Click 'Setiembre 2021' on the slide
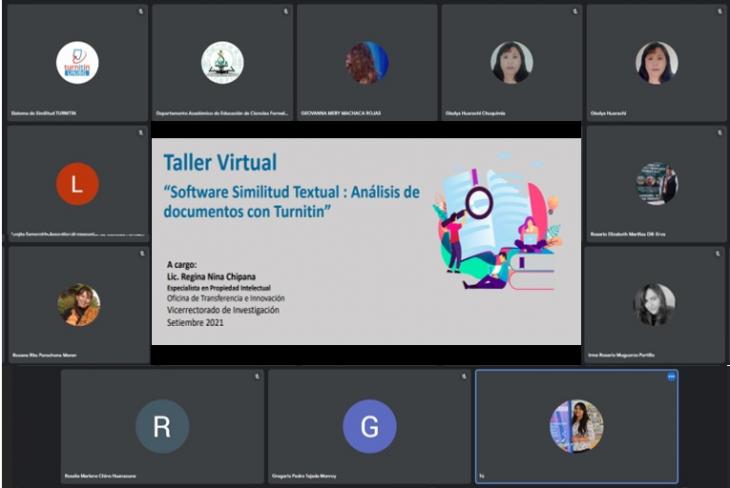730x488 pixels. click(195, 322)
